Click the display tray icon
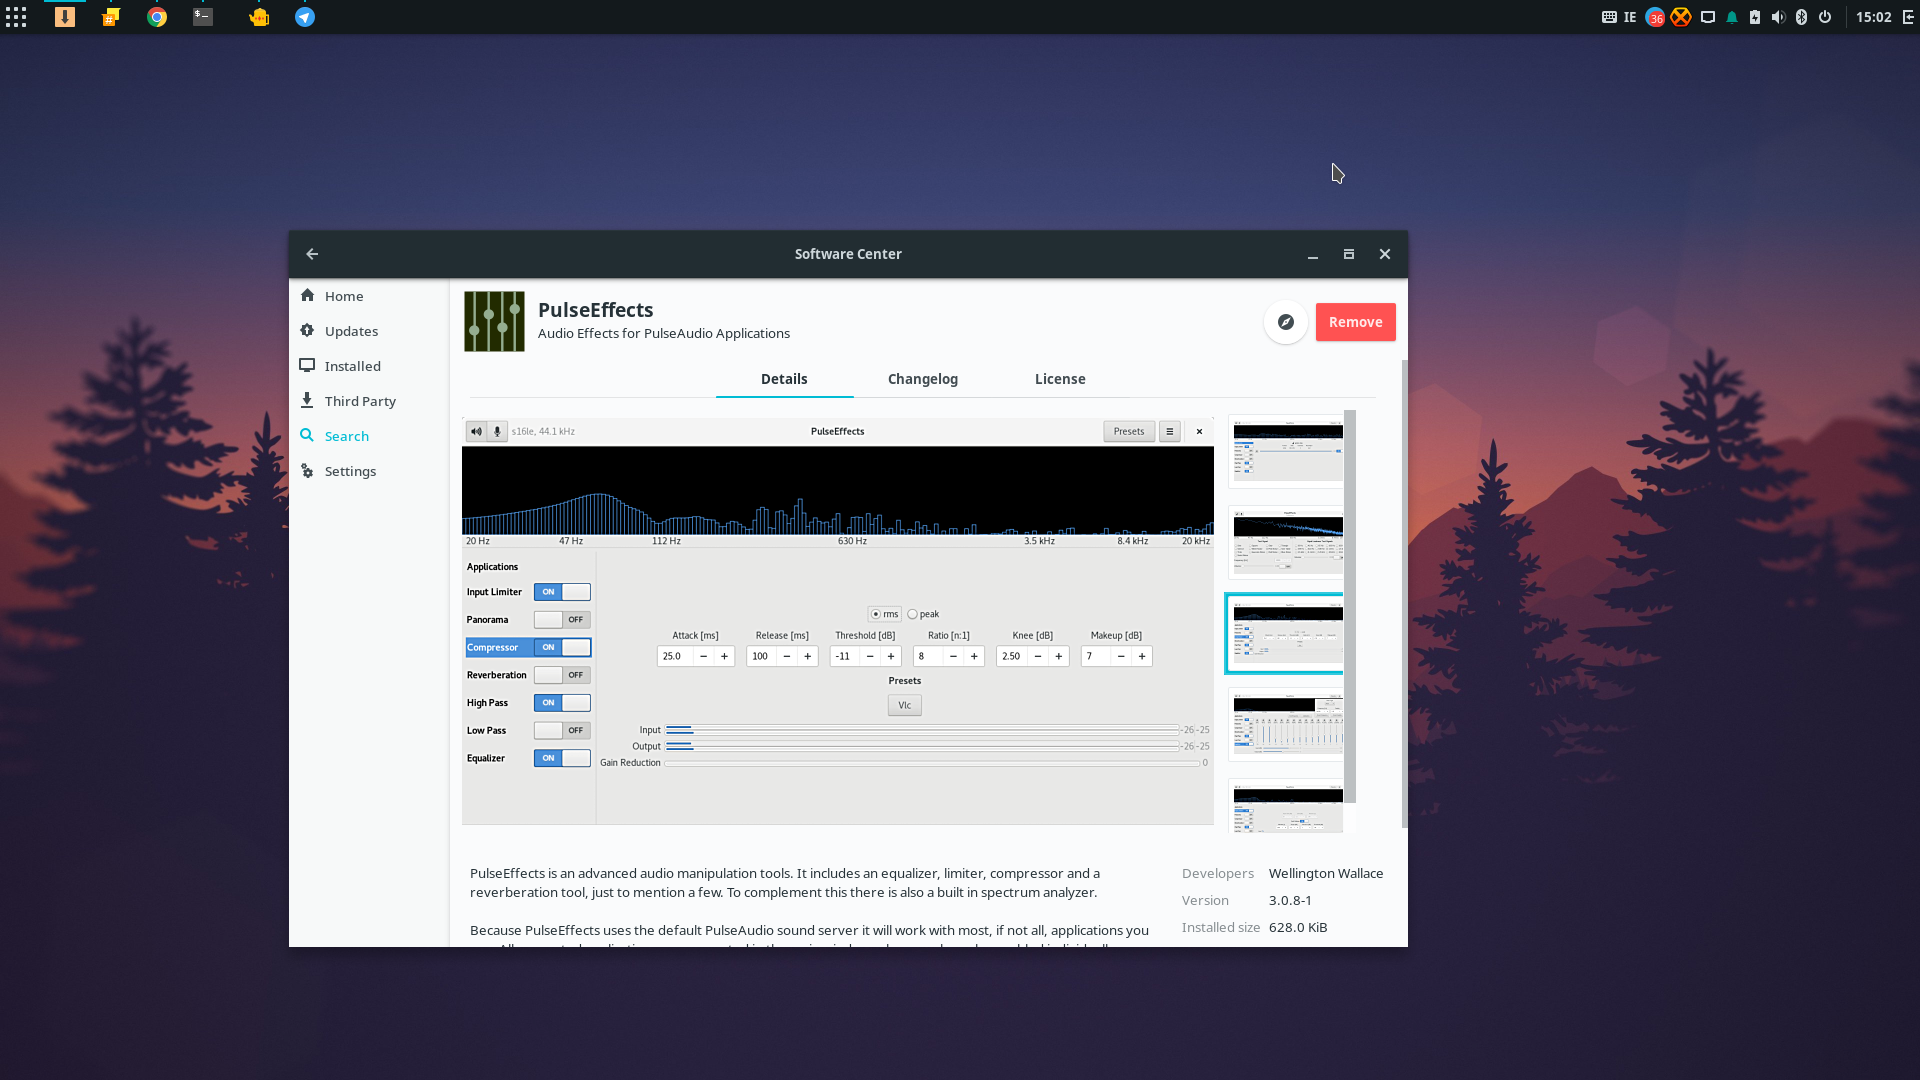This screenshot has width=1920, height=1080. click(1708, 17)
